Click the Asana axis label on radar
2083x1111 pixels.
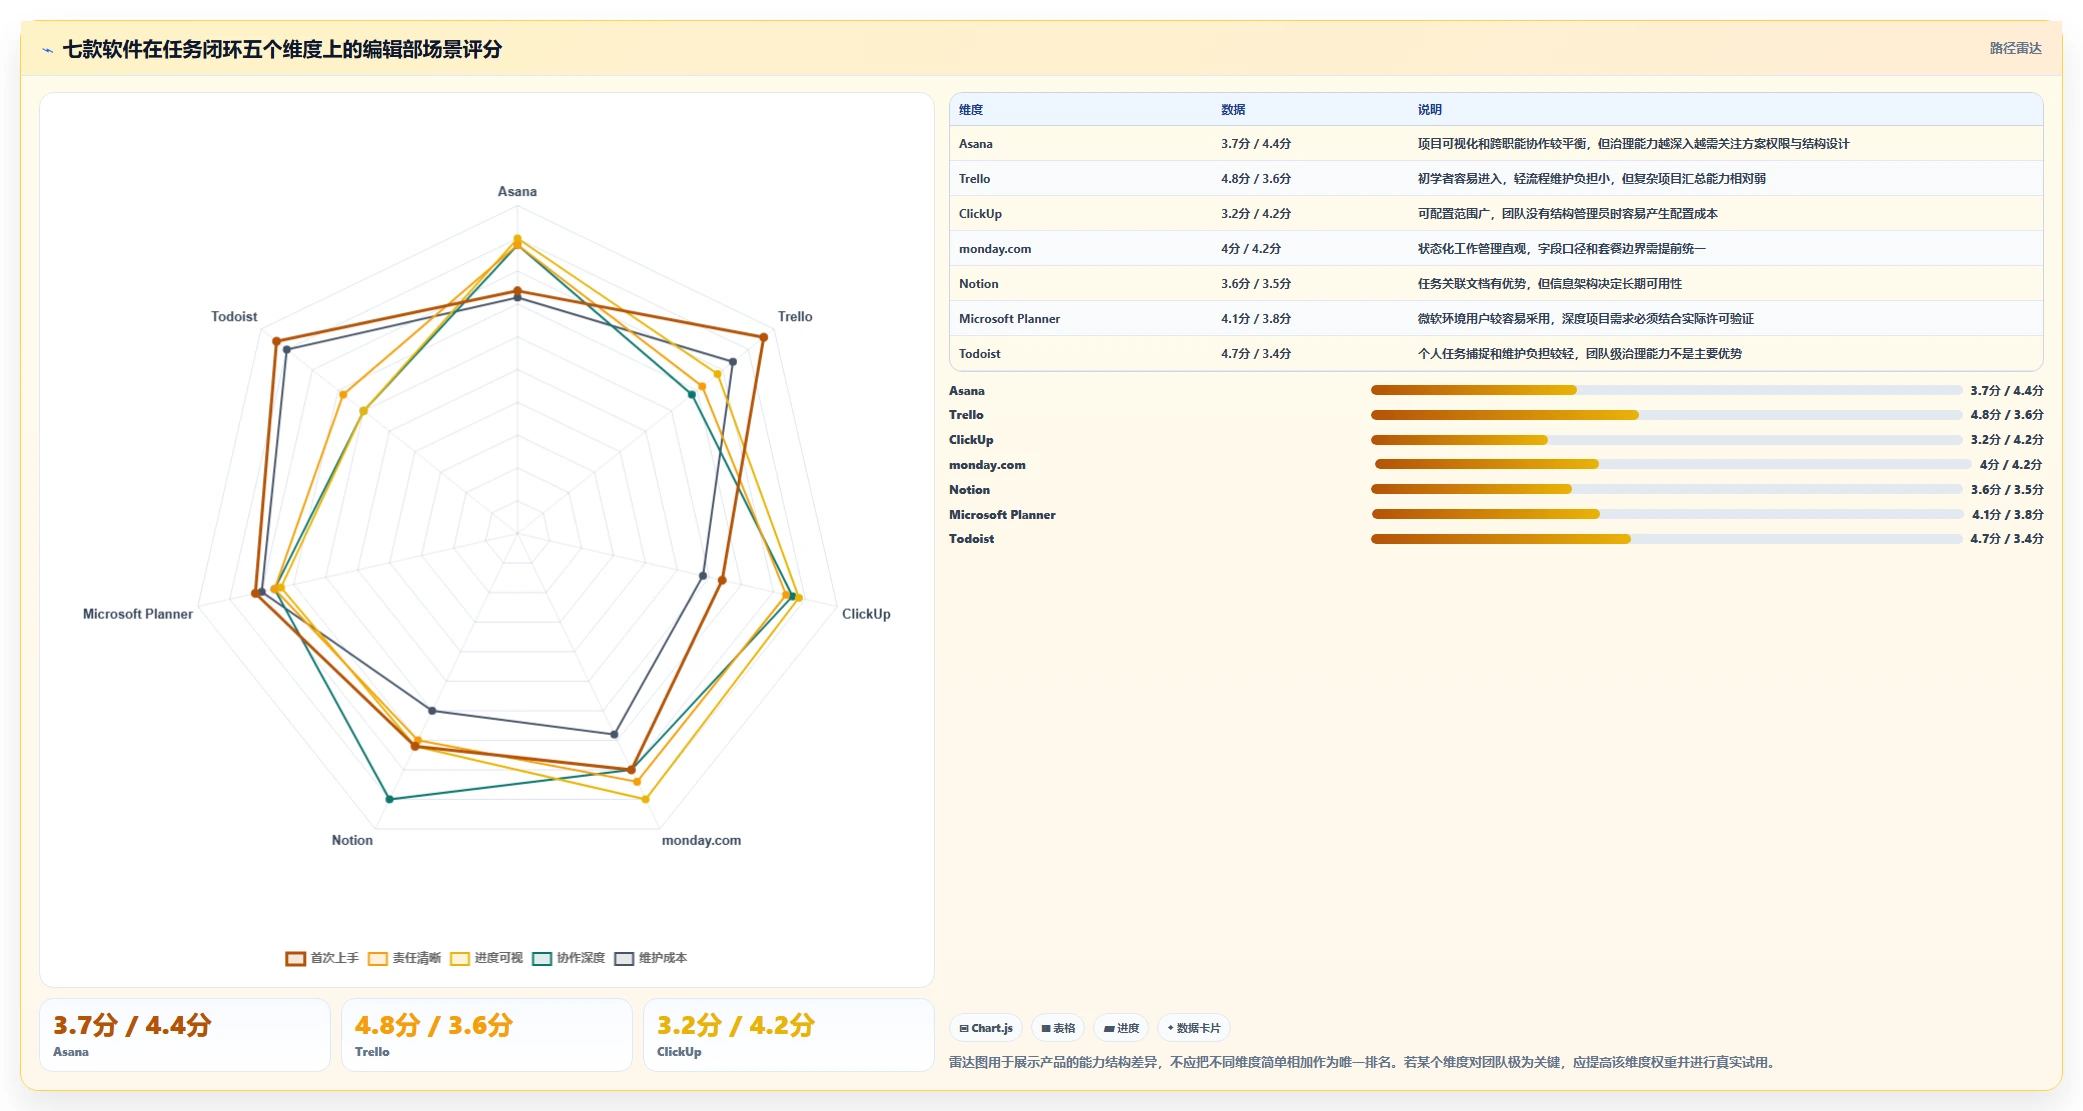click(x=517, y=192)
